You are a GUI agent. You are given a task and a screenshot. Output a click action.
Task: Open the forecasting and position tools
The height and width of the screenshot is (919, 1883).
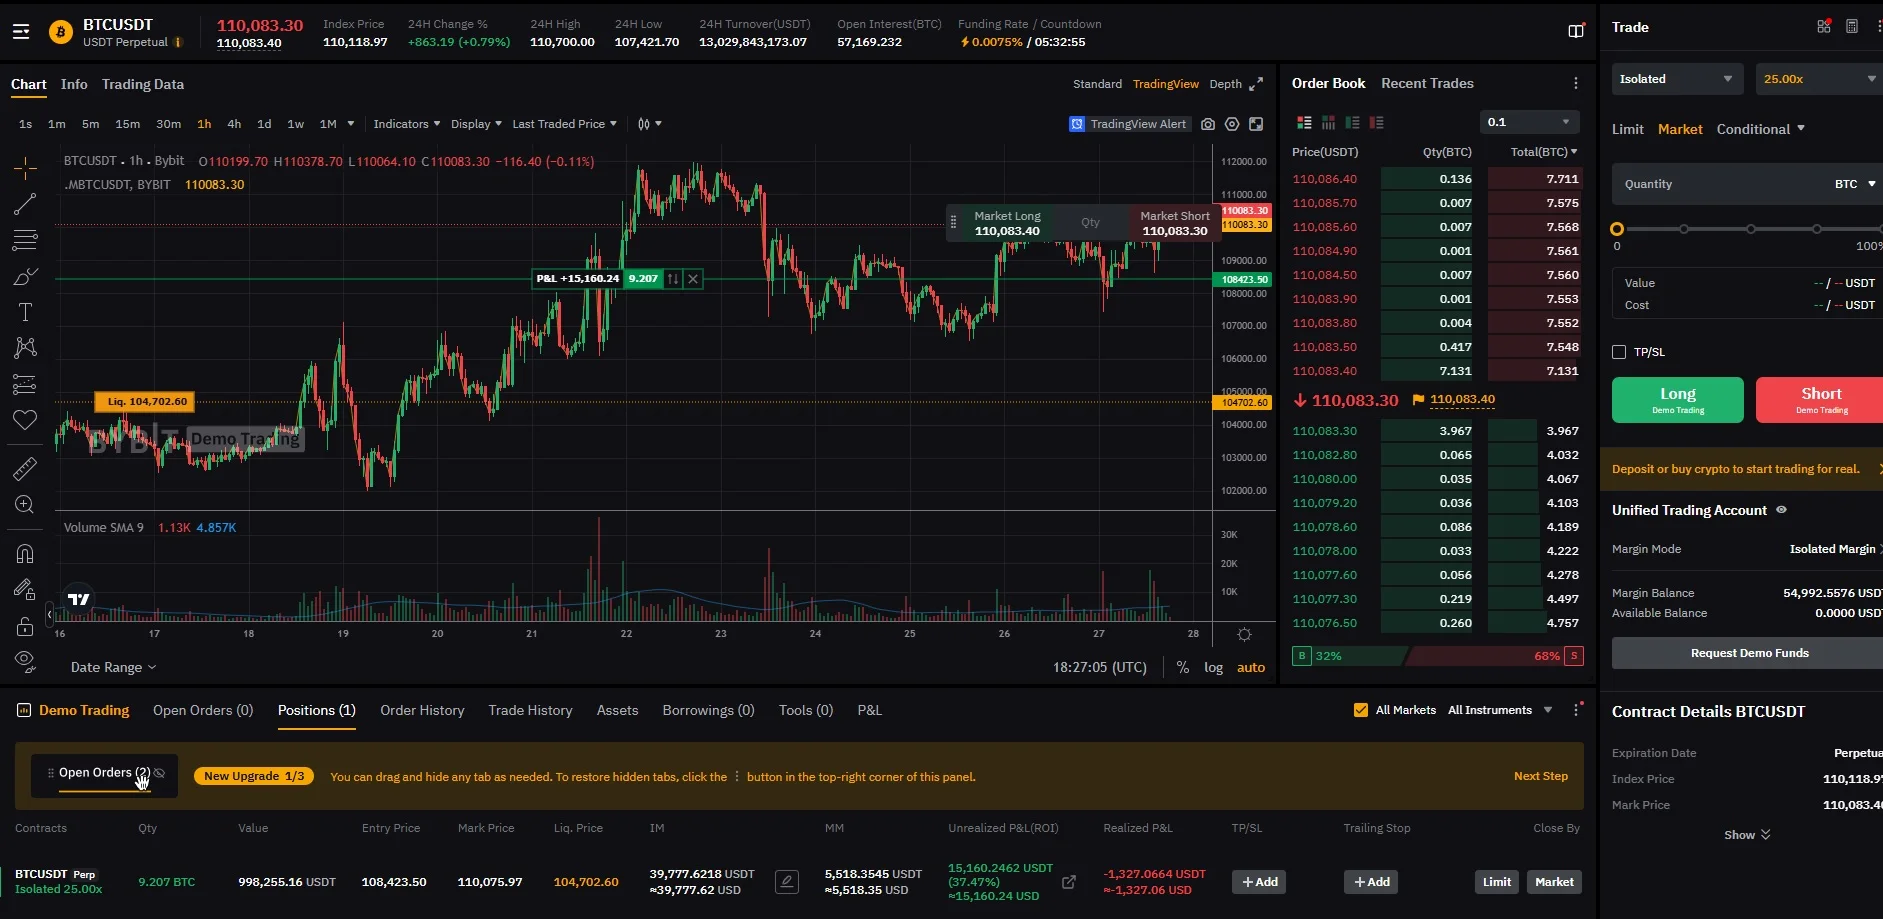pos(25,384)
